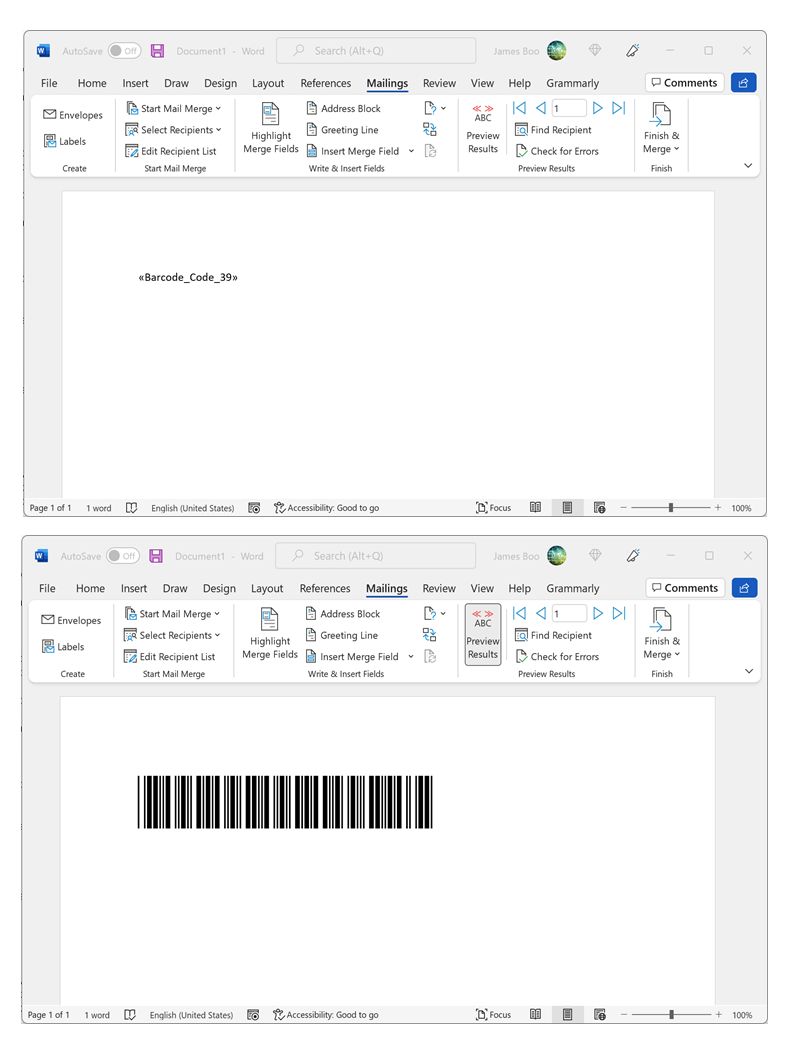Click record number field in top window
The width and height of the screenshot is (797, 1056).
coord(569,108)
